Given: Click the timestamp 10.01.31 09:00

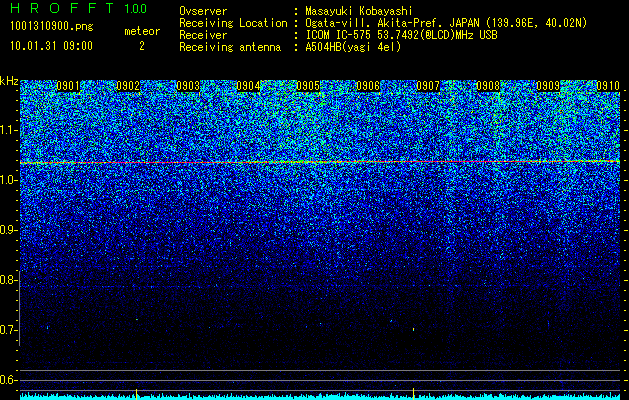Looking at the screenshot, I should pyautogui.click(x=51, y=46).
